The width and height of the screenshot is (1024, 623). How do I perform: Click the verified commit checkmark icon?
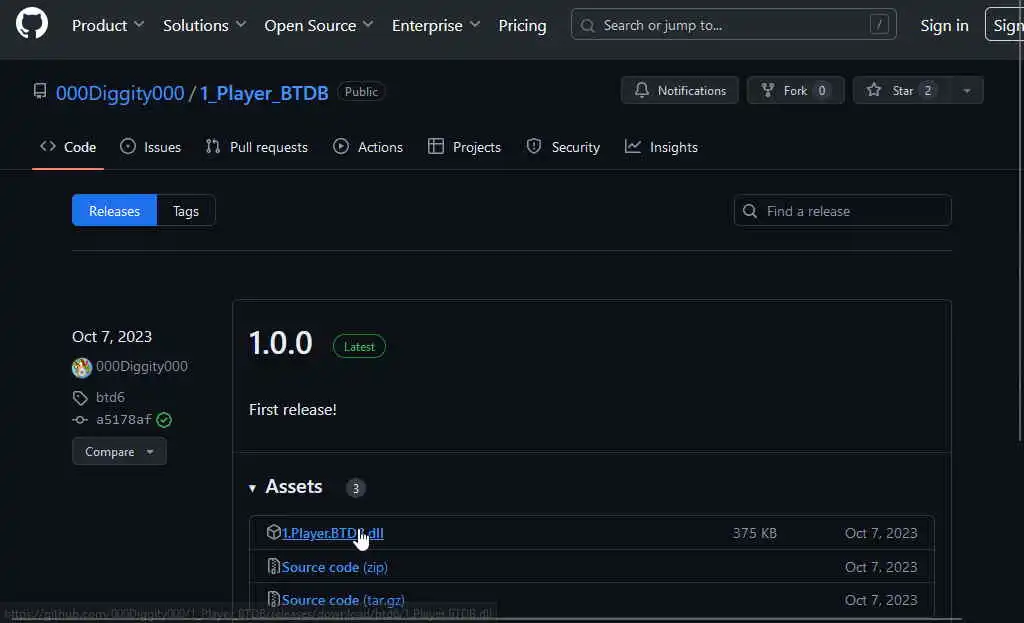164,420
